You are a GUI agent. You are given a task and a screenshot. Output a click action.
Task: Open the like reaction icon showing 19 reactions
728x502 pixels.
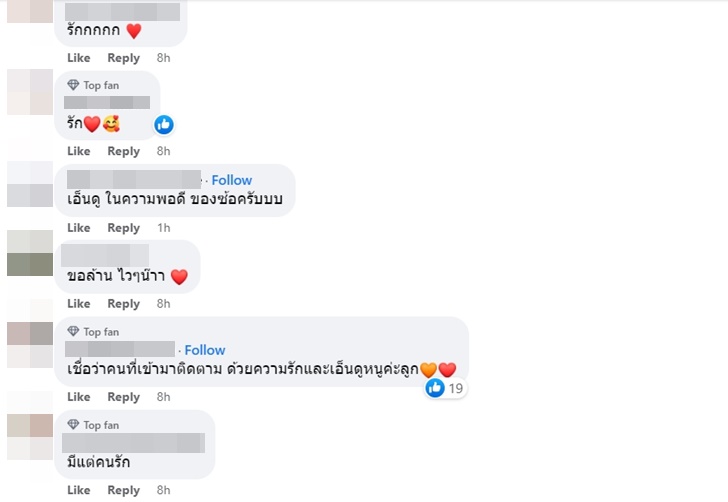click(435, 388)
